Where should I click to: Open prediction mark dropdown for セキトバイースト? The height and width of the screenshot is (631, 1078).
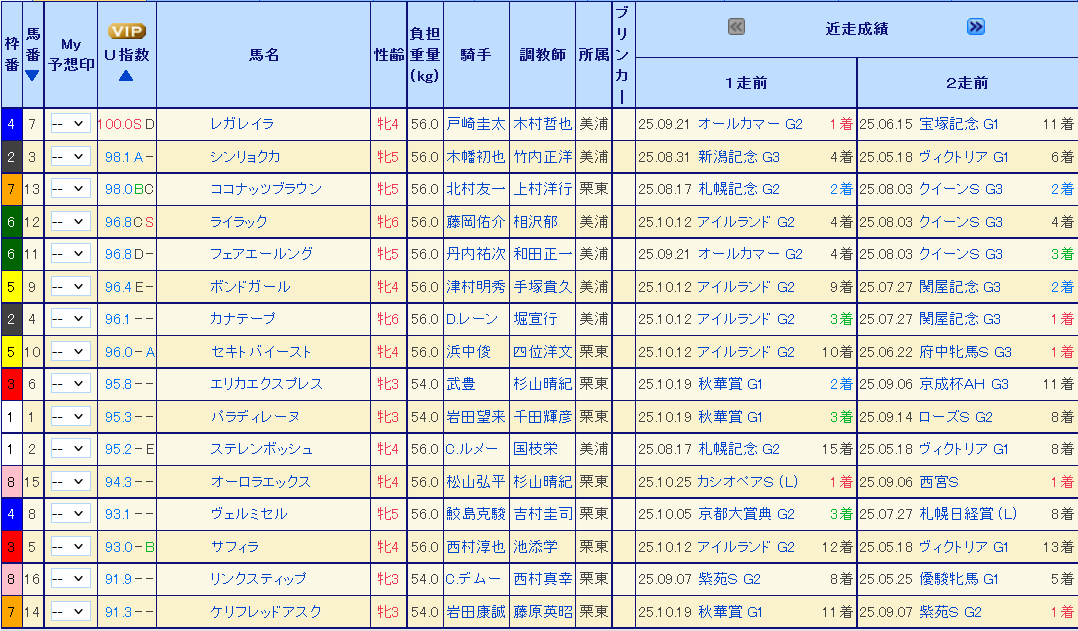pyautogui.click(x=70, y=352)
